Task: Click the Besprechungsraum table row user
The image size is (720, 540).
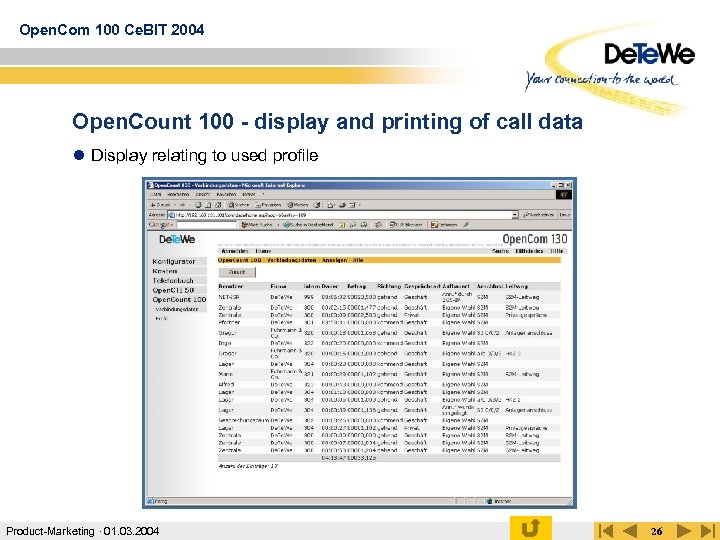Action: (x=244, y=420)
